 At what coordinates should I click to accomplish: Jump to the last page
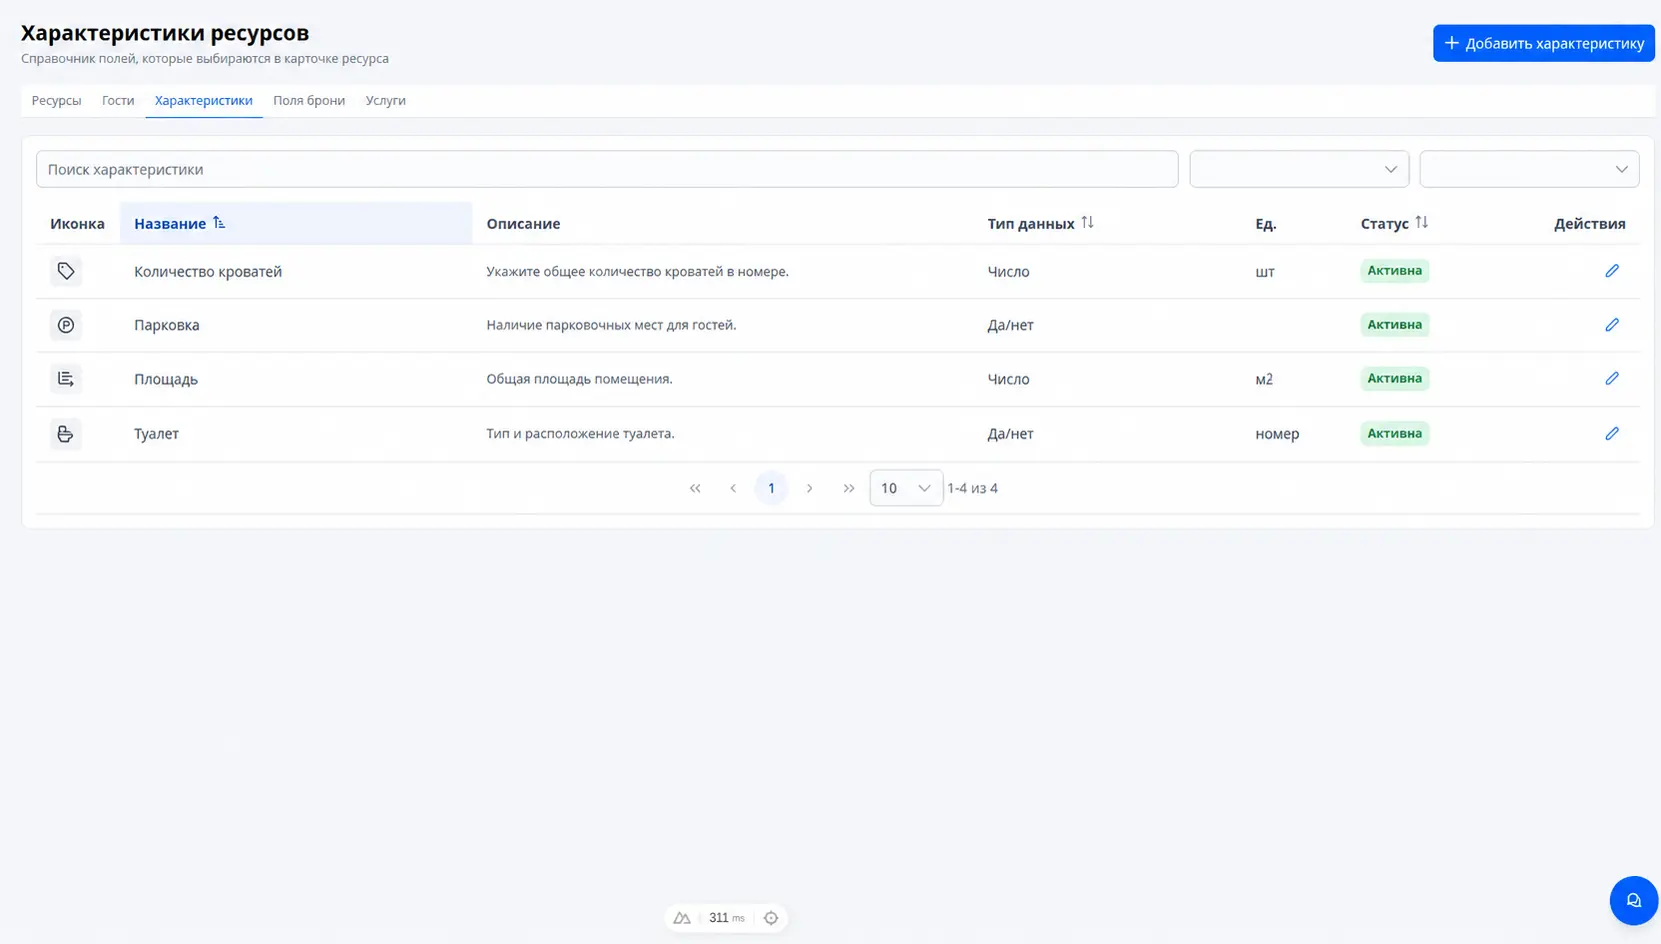pyautogui.click(x=849, y=488)
